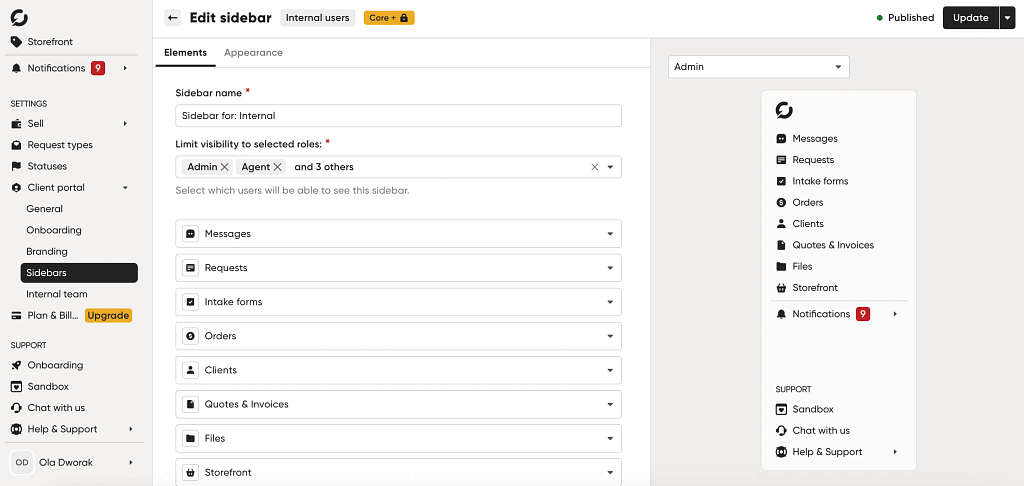Click Orders in the sidebar preview

click(808, 202)
